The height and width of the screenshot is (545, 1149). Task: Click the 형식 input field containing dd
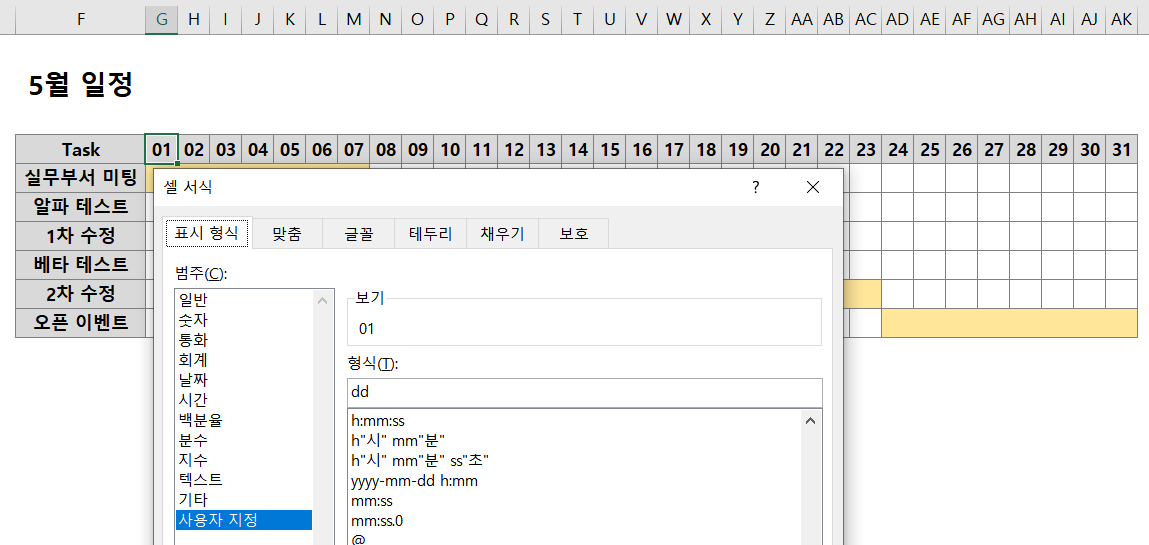tap(585, 392)
